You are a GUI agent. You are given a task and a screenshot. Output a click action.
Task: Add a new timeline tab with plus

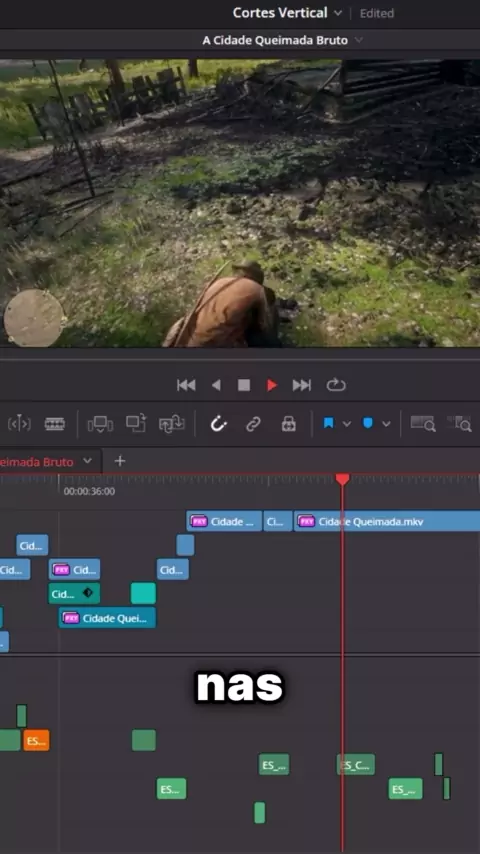pyautogui.click(x=120, y=461)
